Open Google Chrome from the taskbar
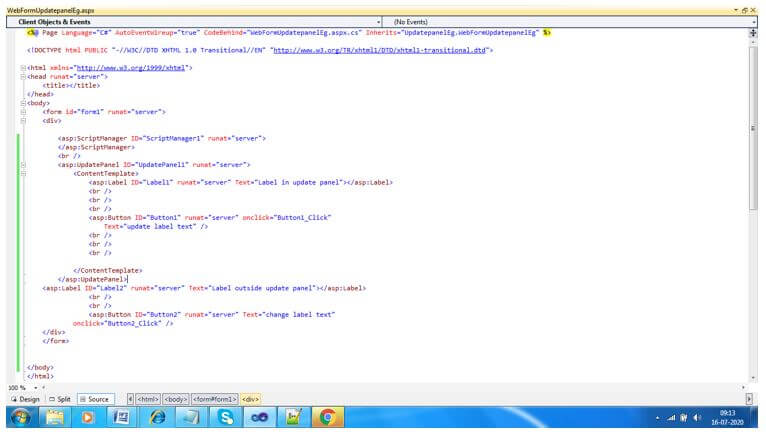 coord(327,417)
